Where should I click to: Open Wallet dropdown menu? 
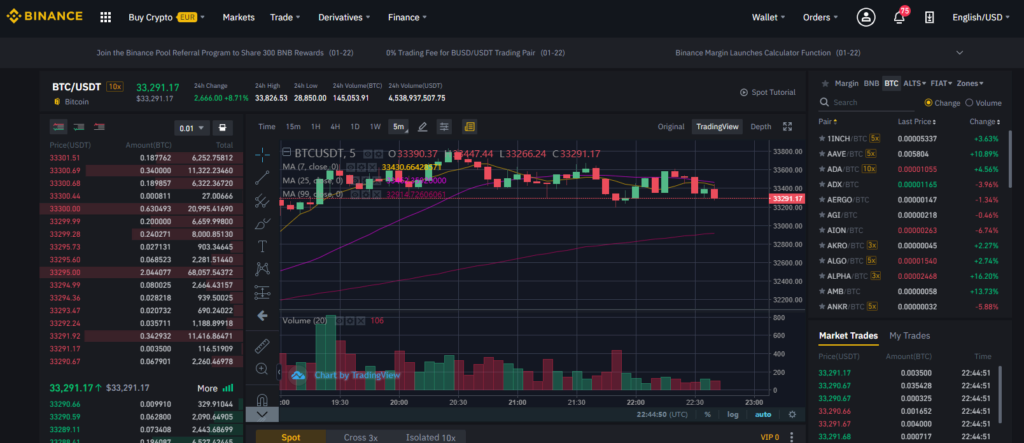[769, 17]
